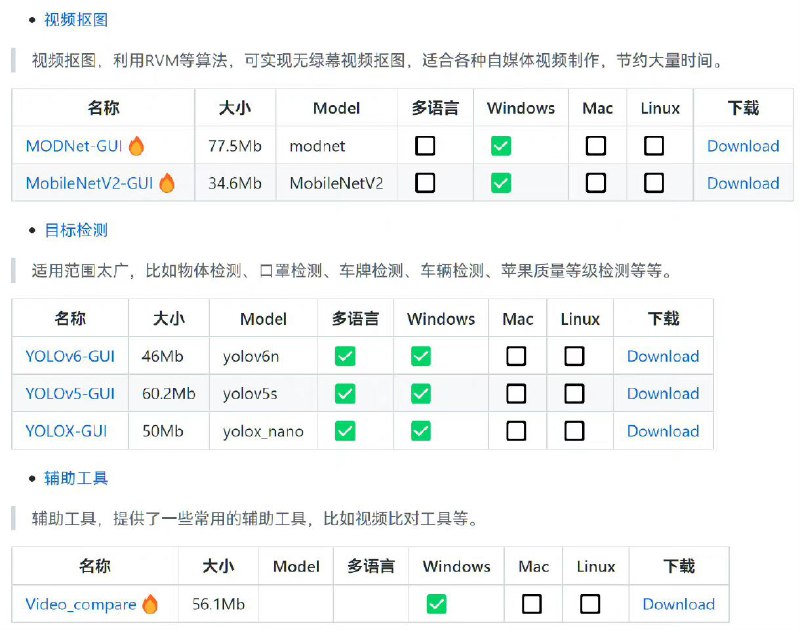Enable the Mac checkbox for MobileNetV2-GUI

597,183
